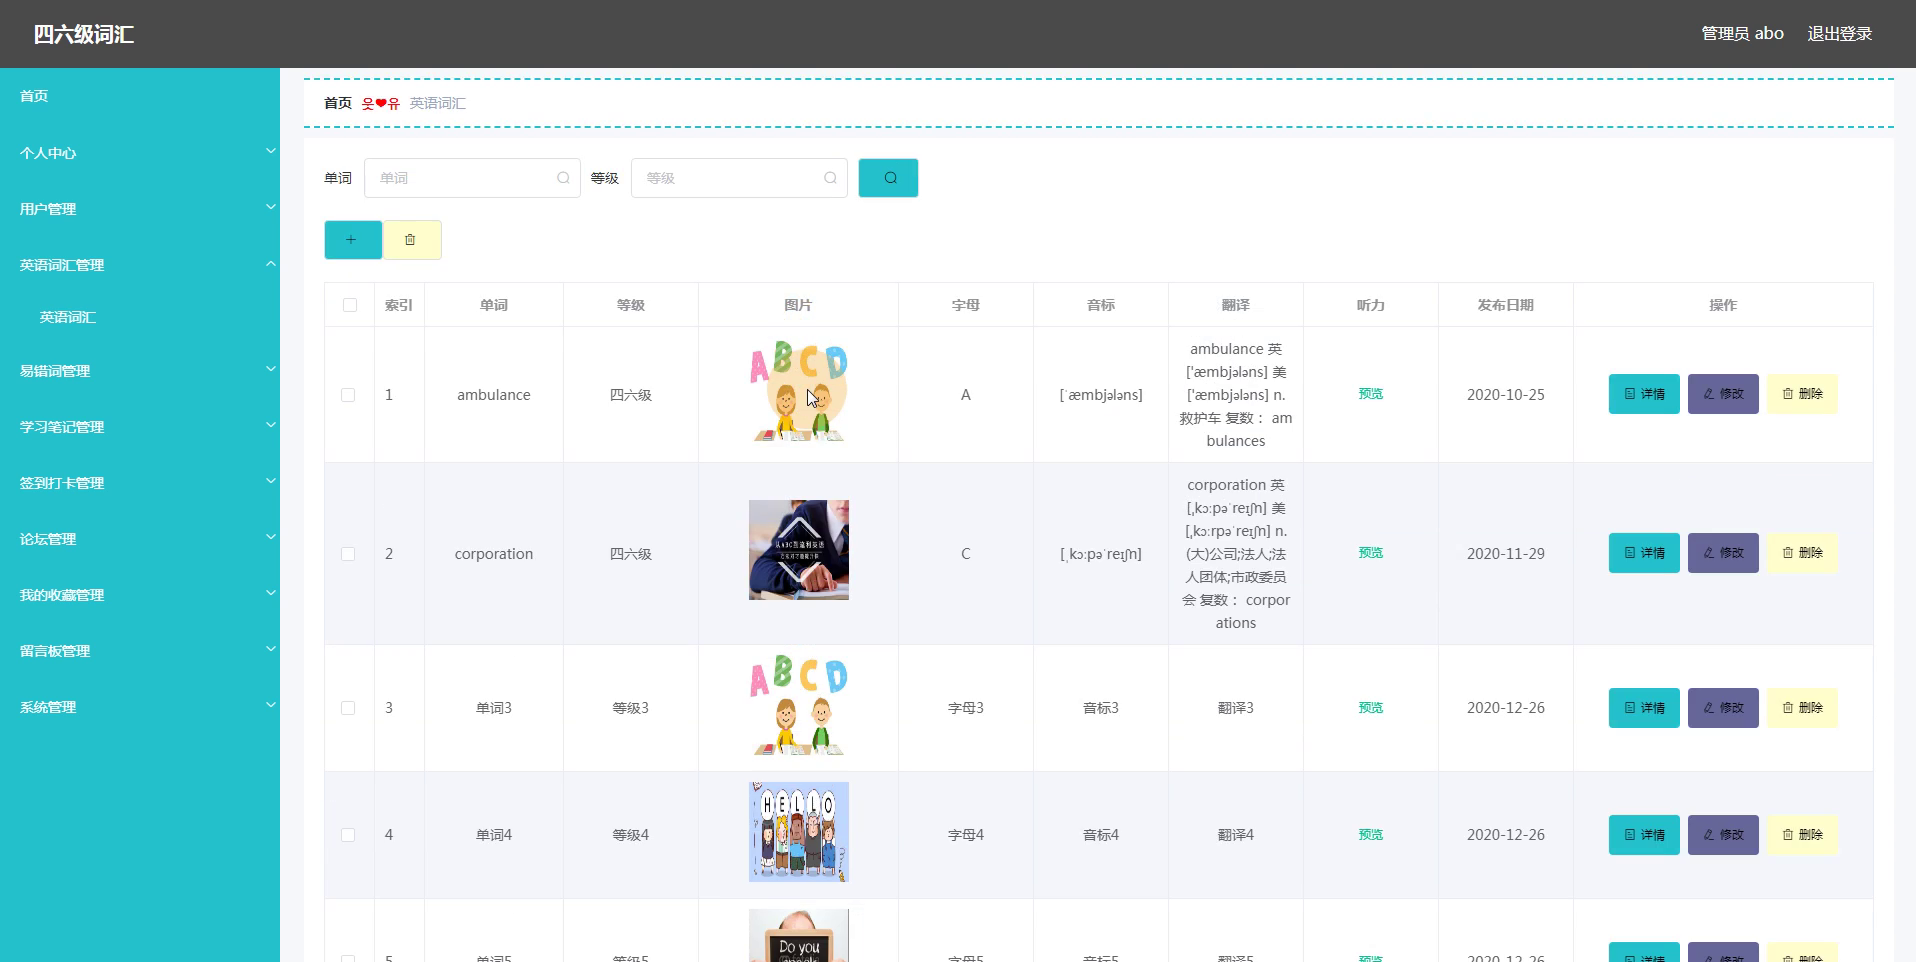1916x962 pixels.
Task: Click the 单词 column header
Action: point(494,305)
